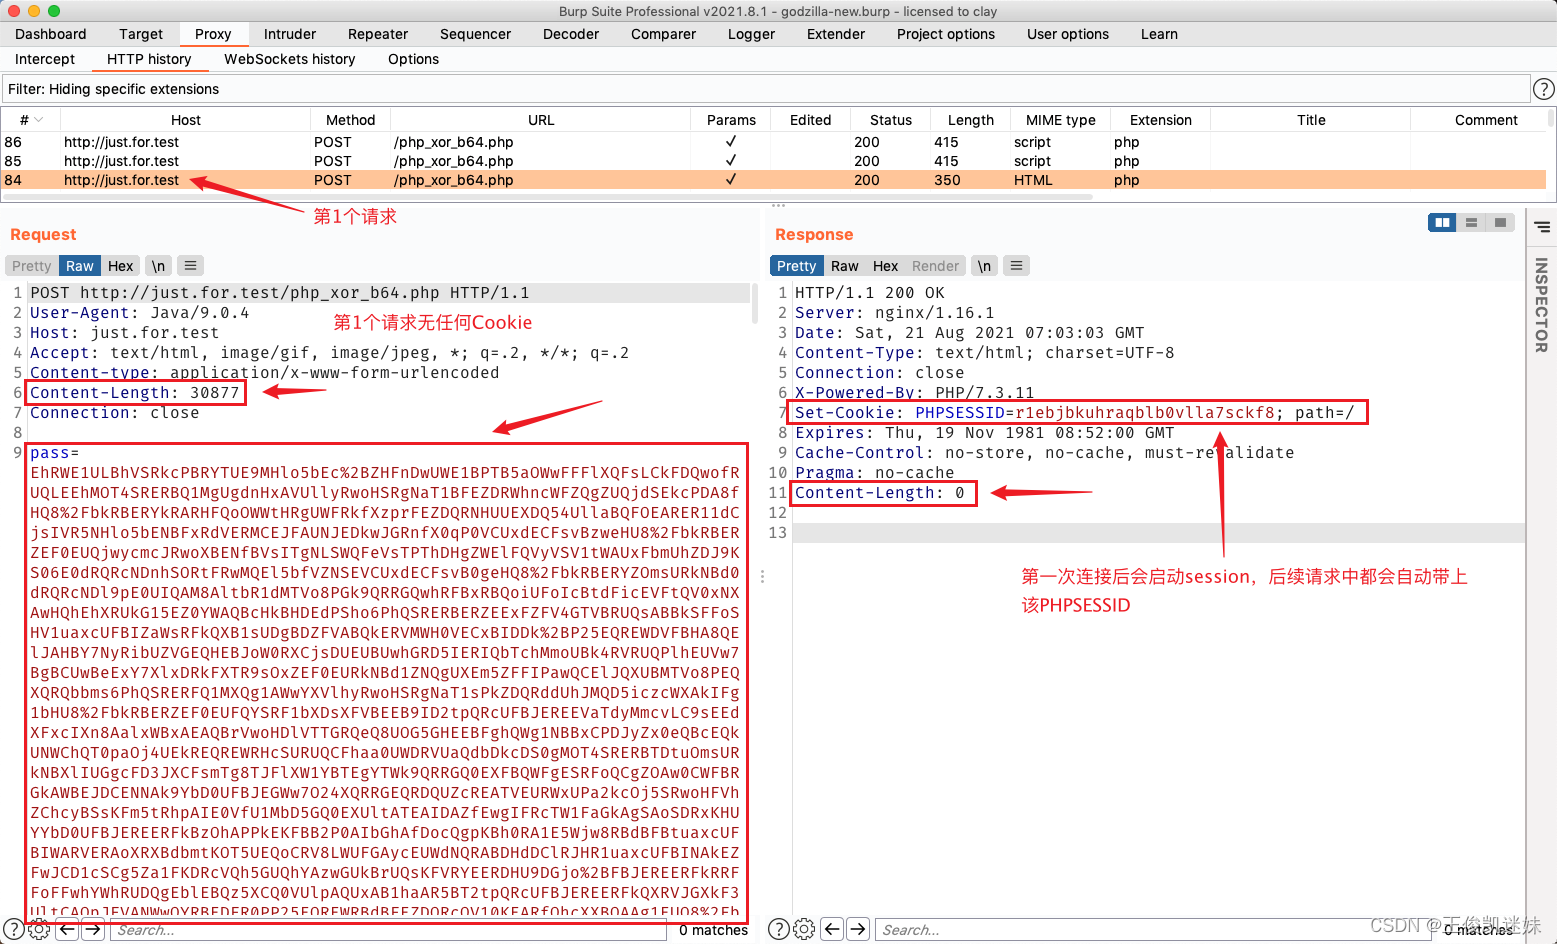Open the Project options tab
This screenshot has width=1557, height=944.
point(946,34)
